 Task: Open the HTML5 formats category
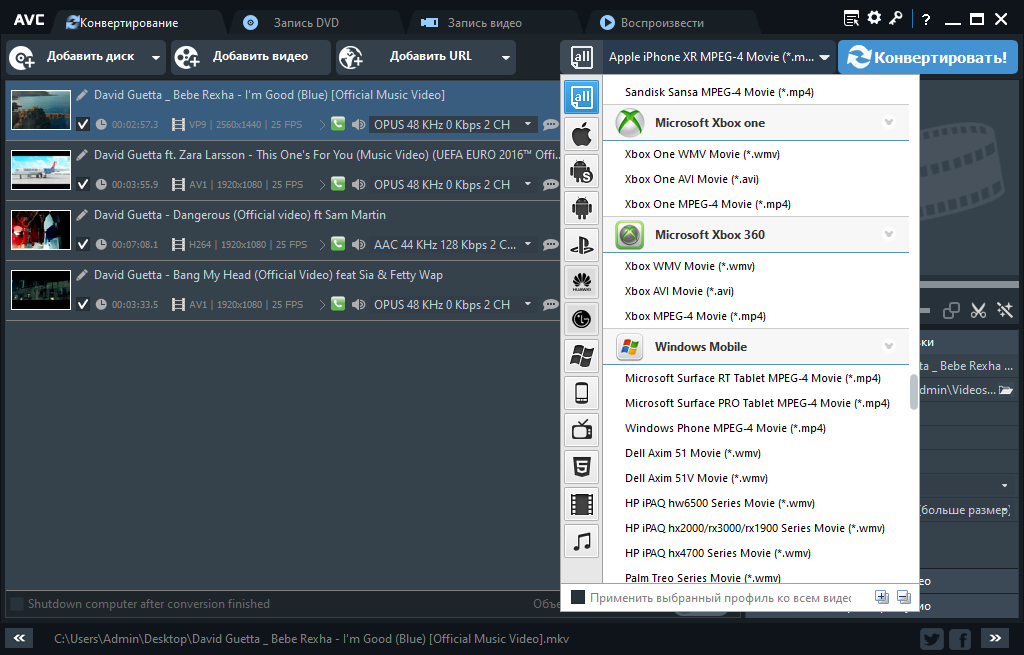(581, 466)
